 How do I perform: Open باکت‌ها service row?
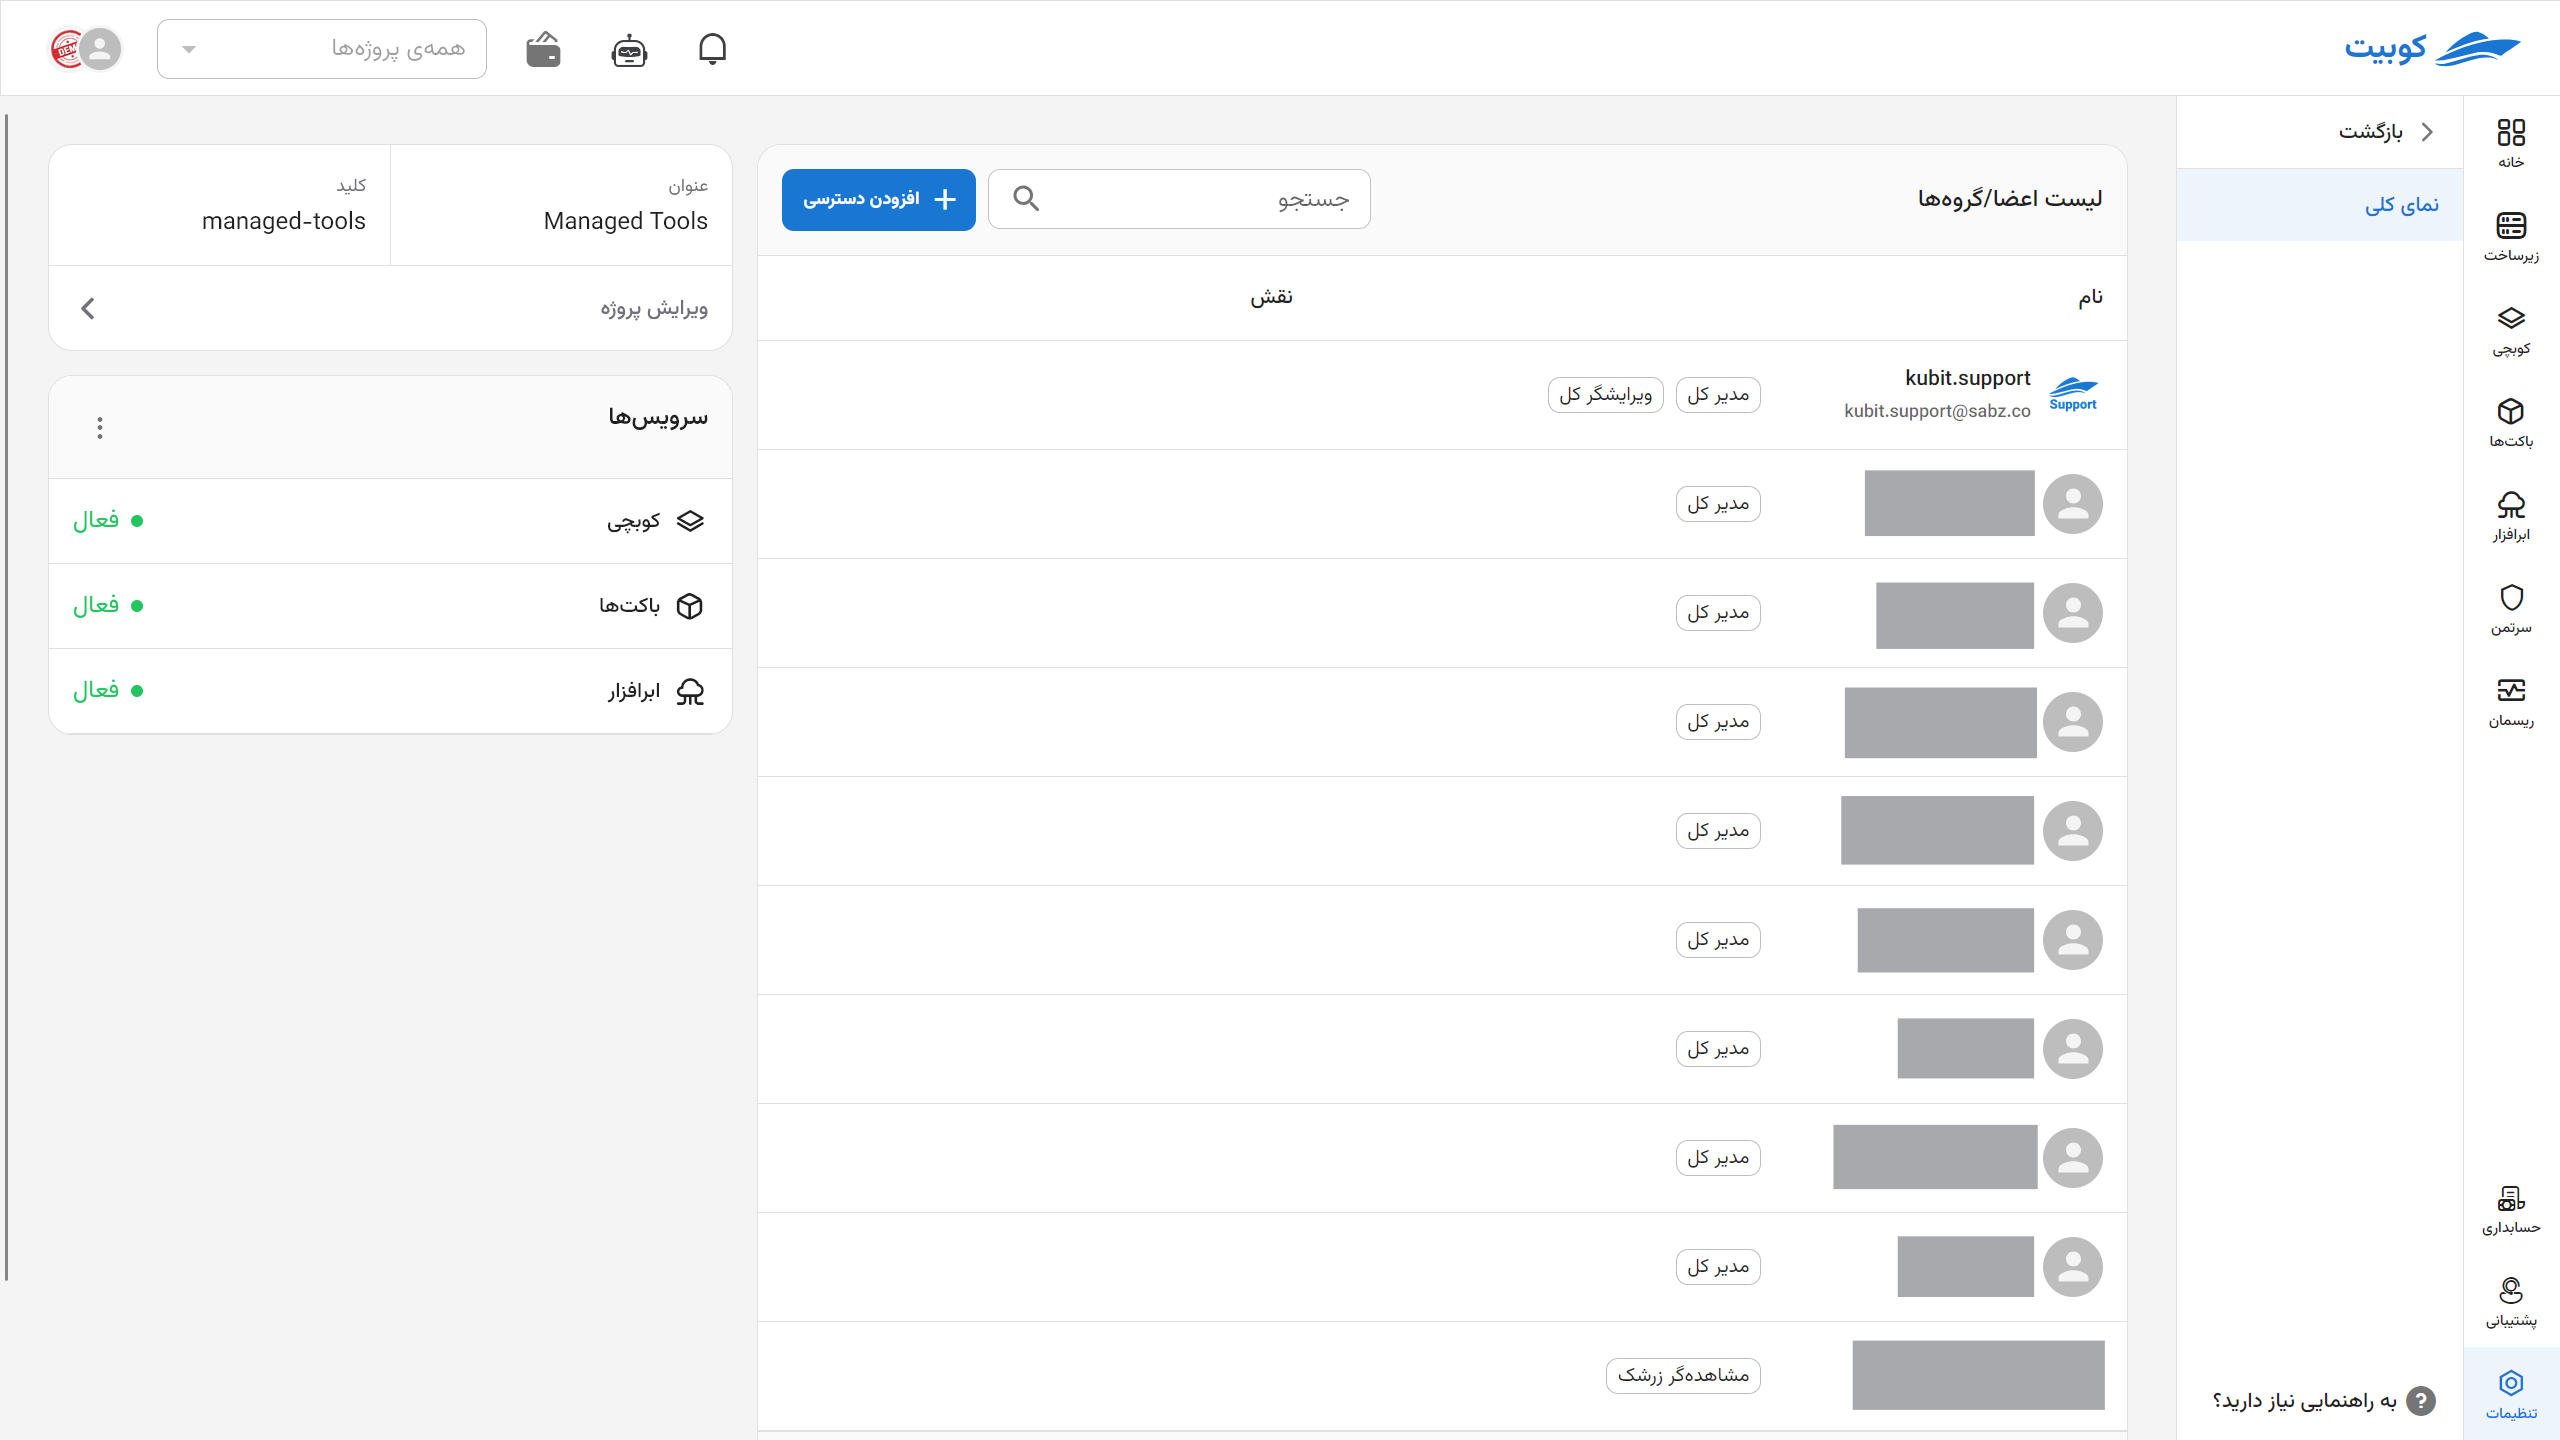390,606
